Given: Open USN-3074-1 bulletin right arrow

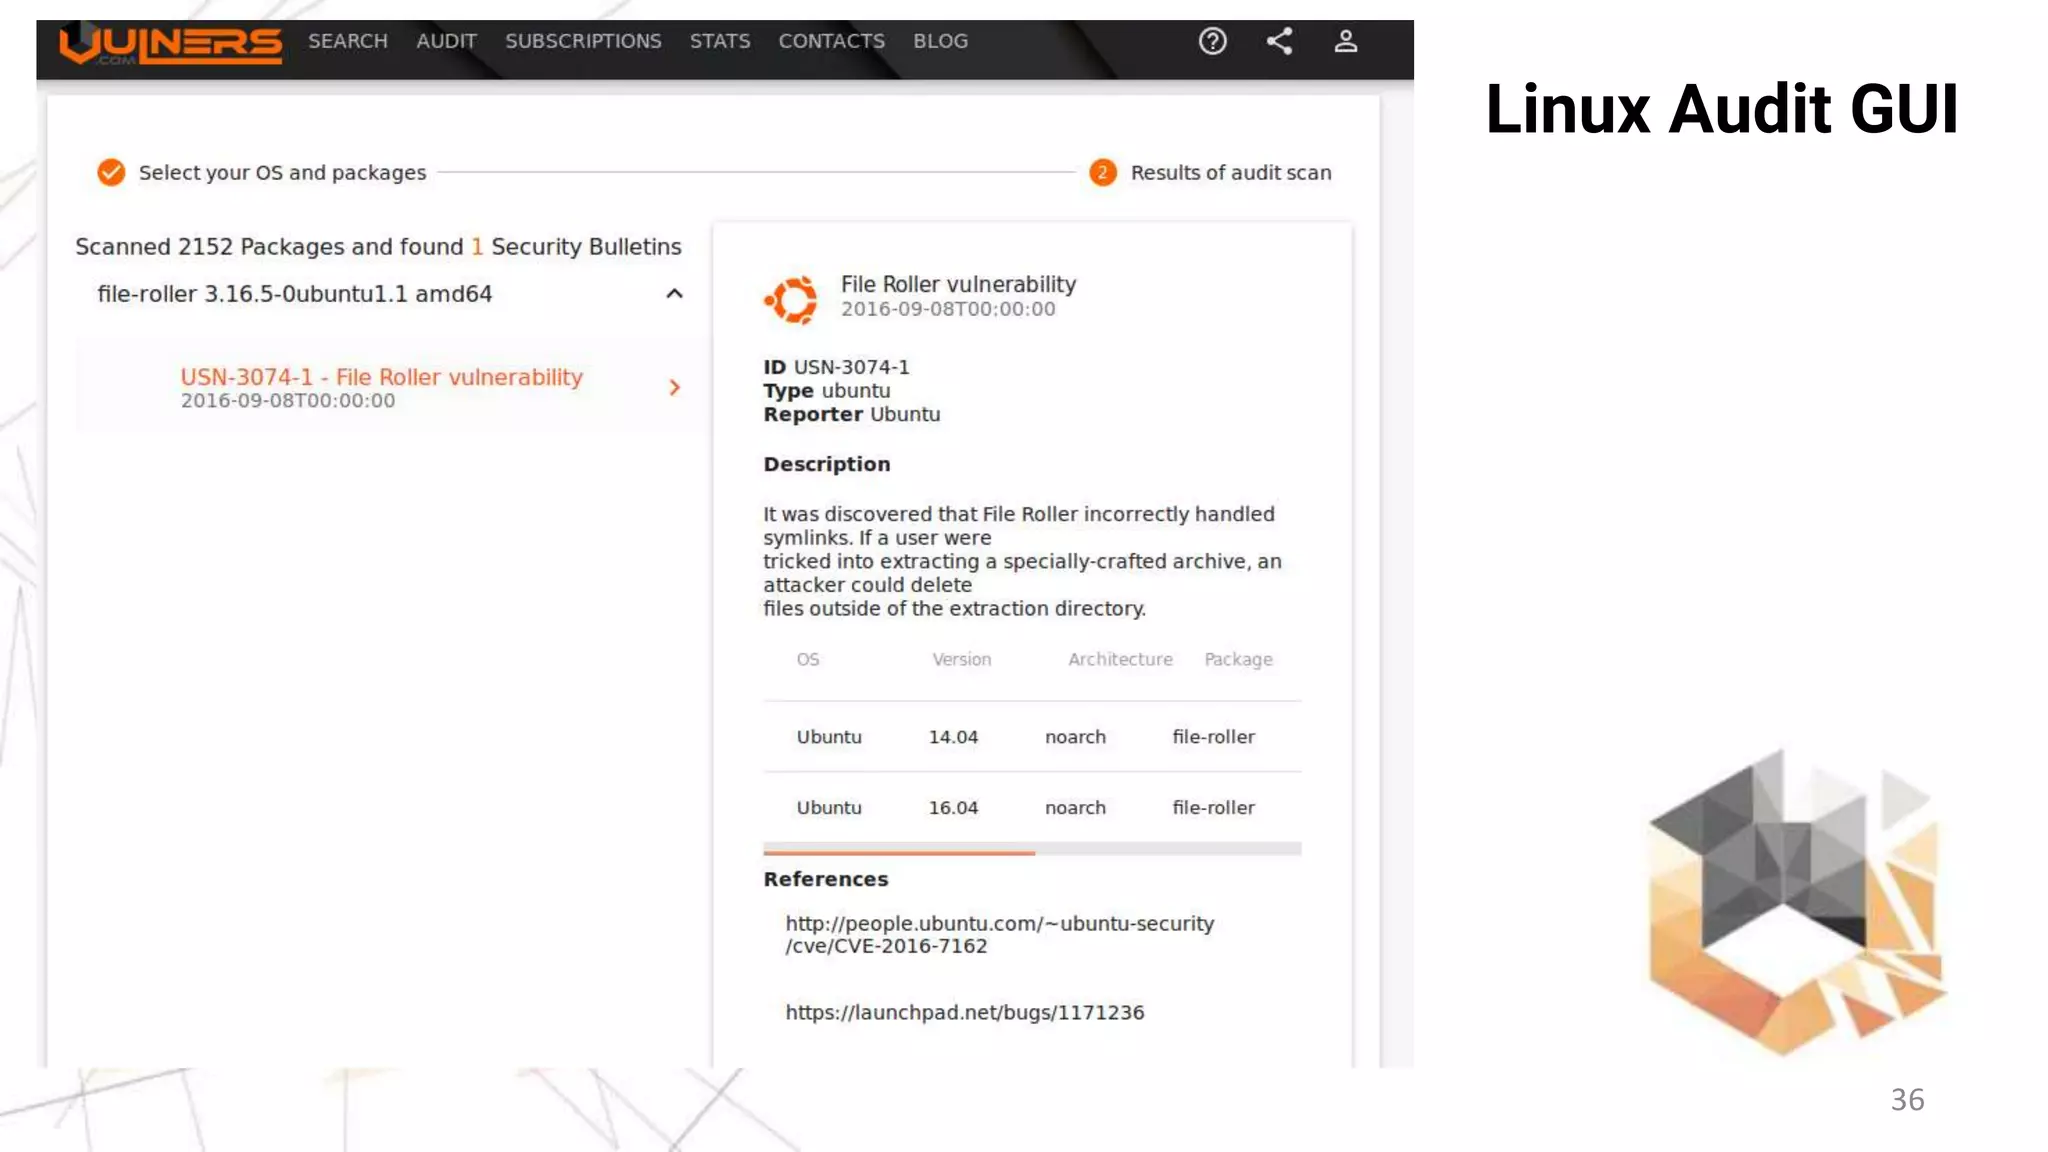Looking at the screenshot, I should coord(674,387).
